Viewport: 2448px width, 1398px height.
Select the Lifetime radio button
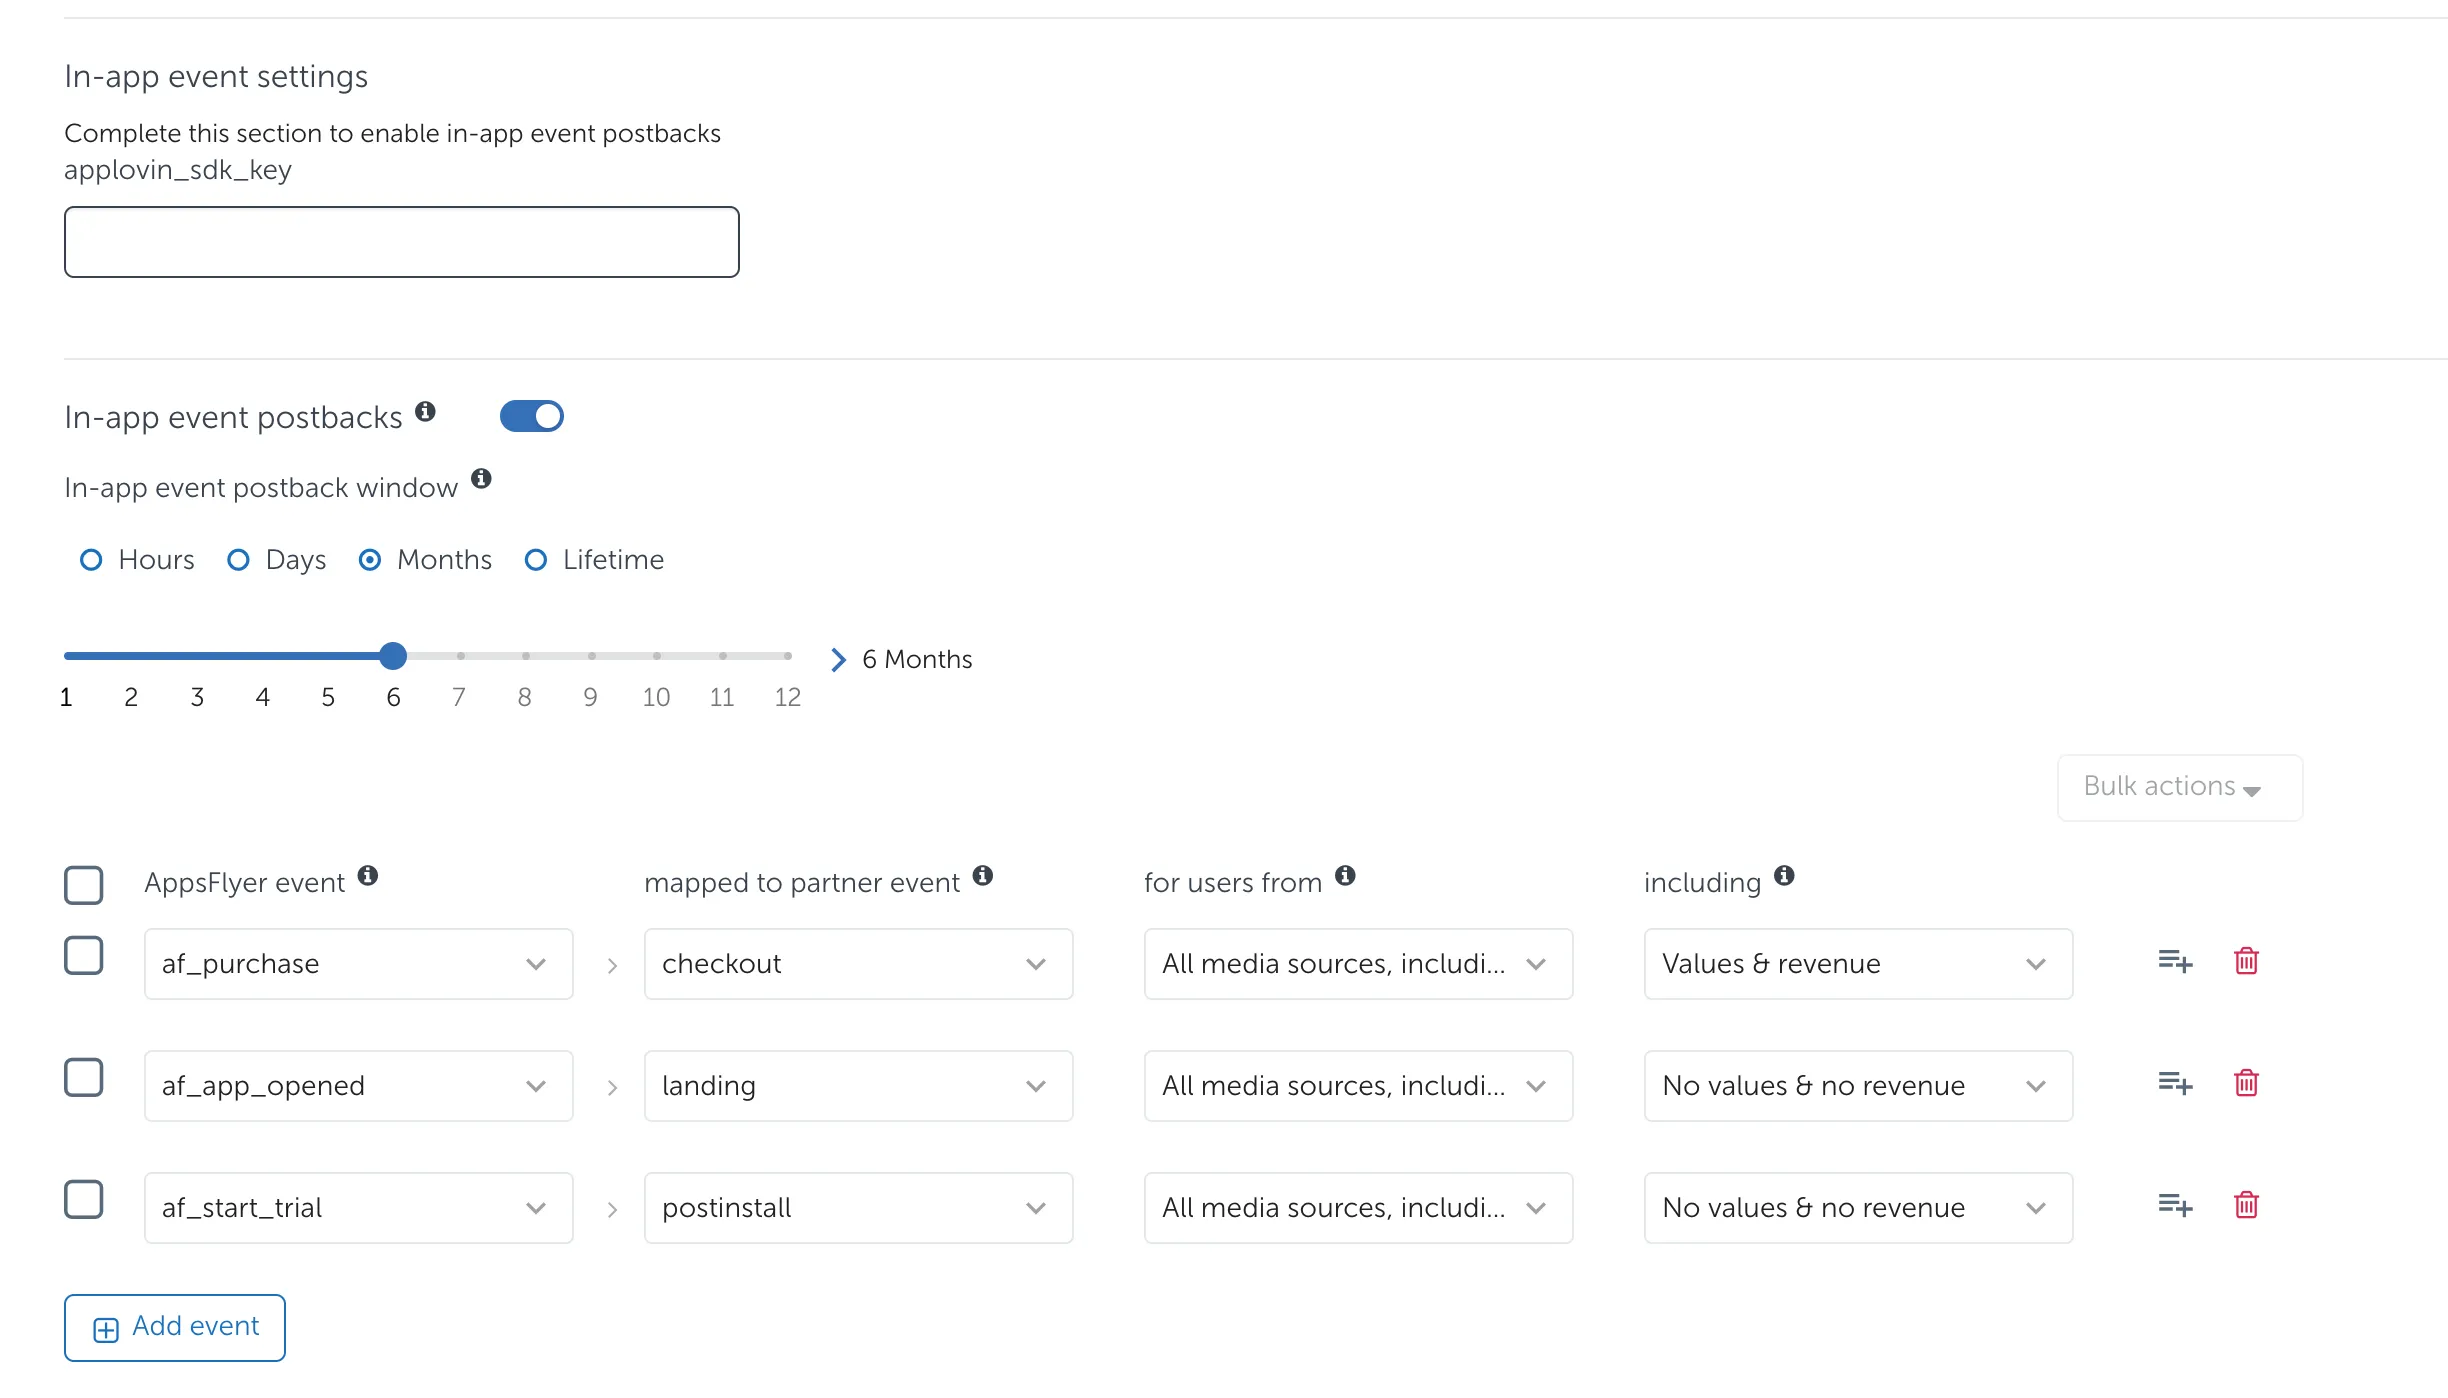(536, 559)
